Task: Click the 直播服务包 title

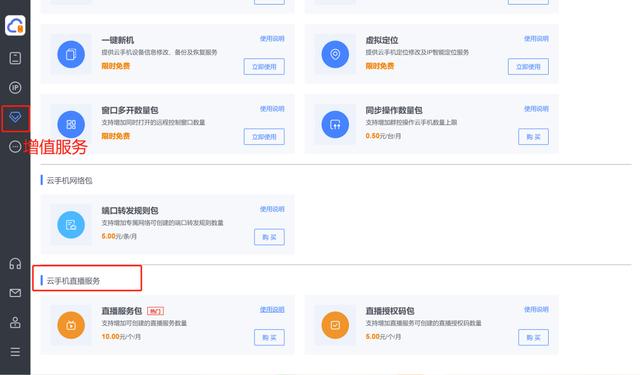Action: pyautogui.click(x=122, y=311)
